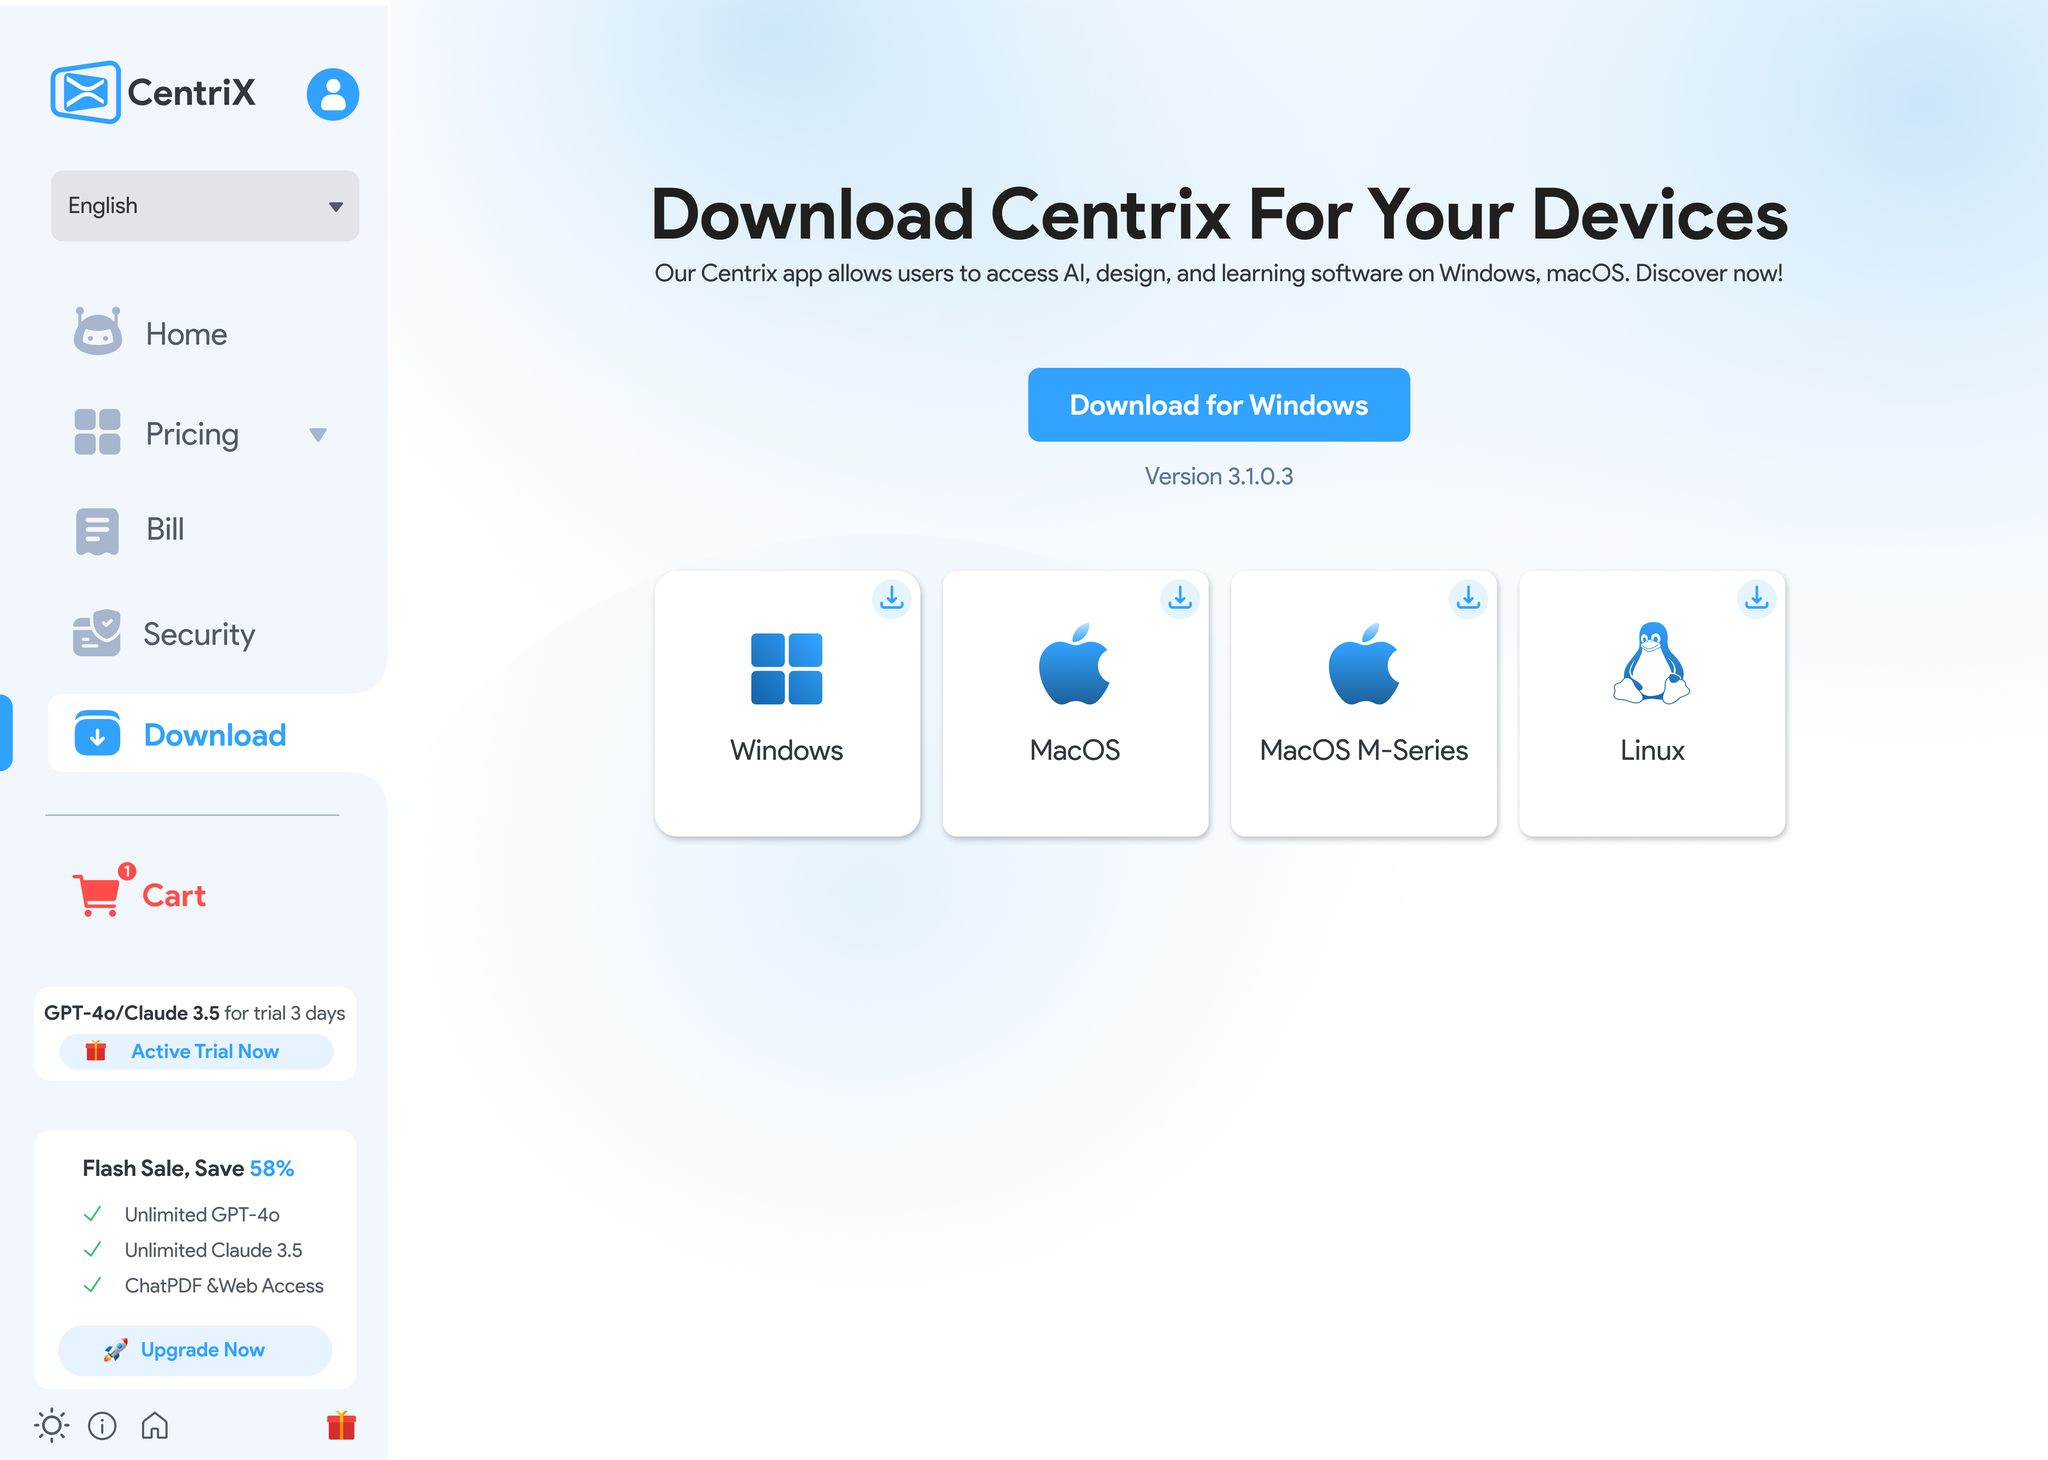Screen dimensions: 2048x1460
Task: Click the house icon in bottom bar
Action: 155,1425
